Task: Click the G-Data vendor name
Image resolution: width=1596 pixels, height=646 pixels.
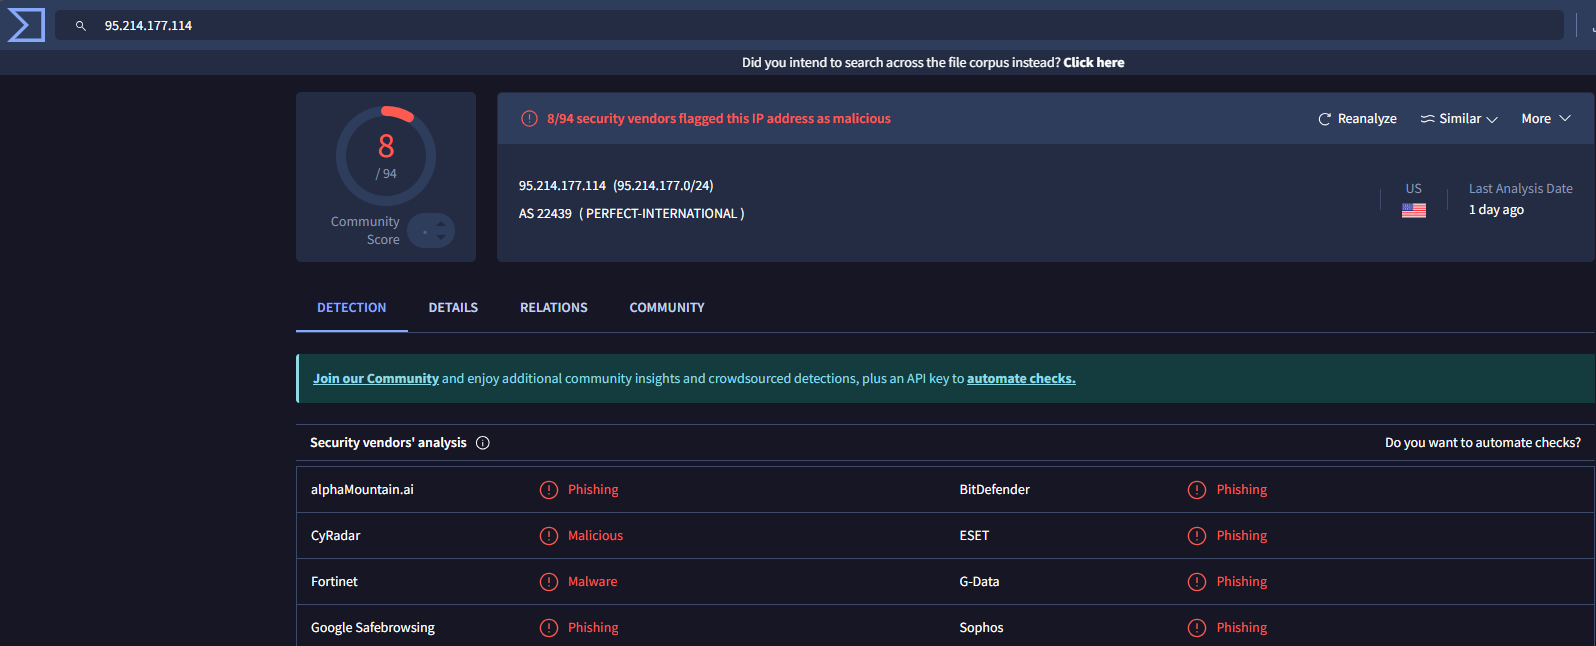Action: coord(979,582)
